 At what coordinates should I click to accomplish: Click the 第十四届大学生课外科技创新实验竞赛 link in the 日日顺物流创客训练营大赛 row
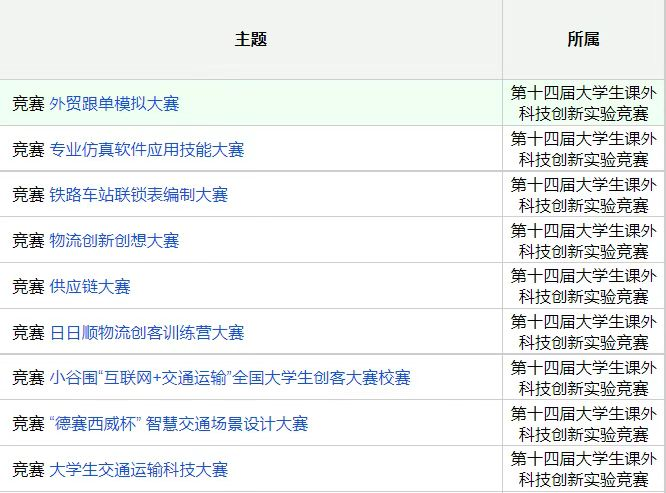click(583, 332)
